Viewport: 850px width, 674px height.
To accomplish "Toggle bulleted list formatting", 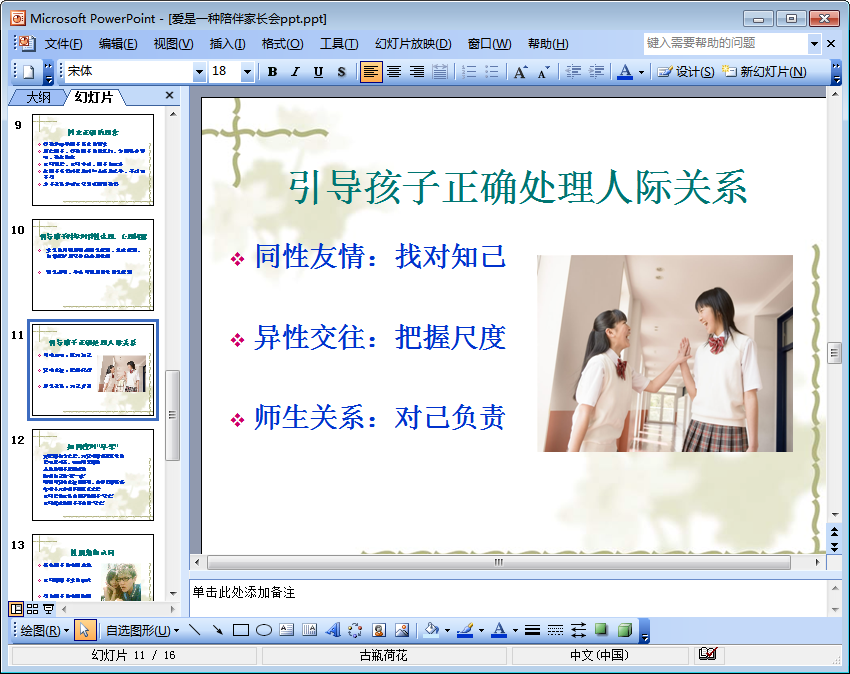I will (492, 72).
